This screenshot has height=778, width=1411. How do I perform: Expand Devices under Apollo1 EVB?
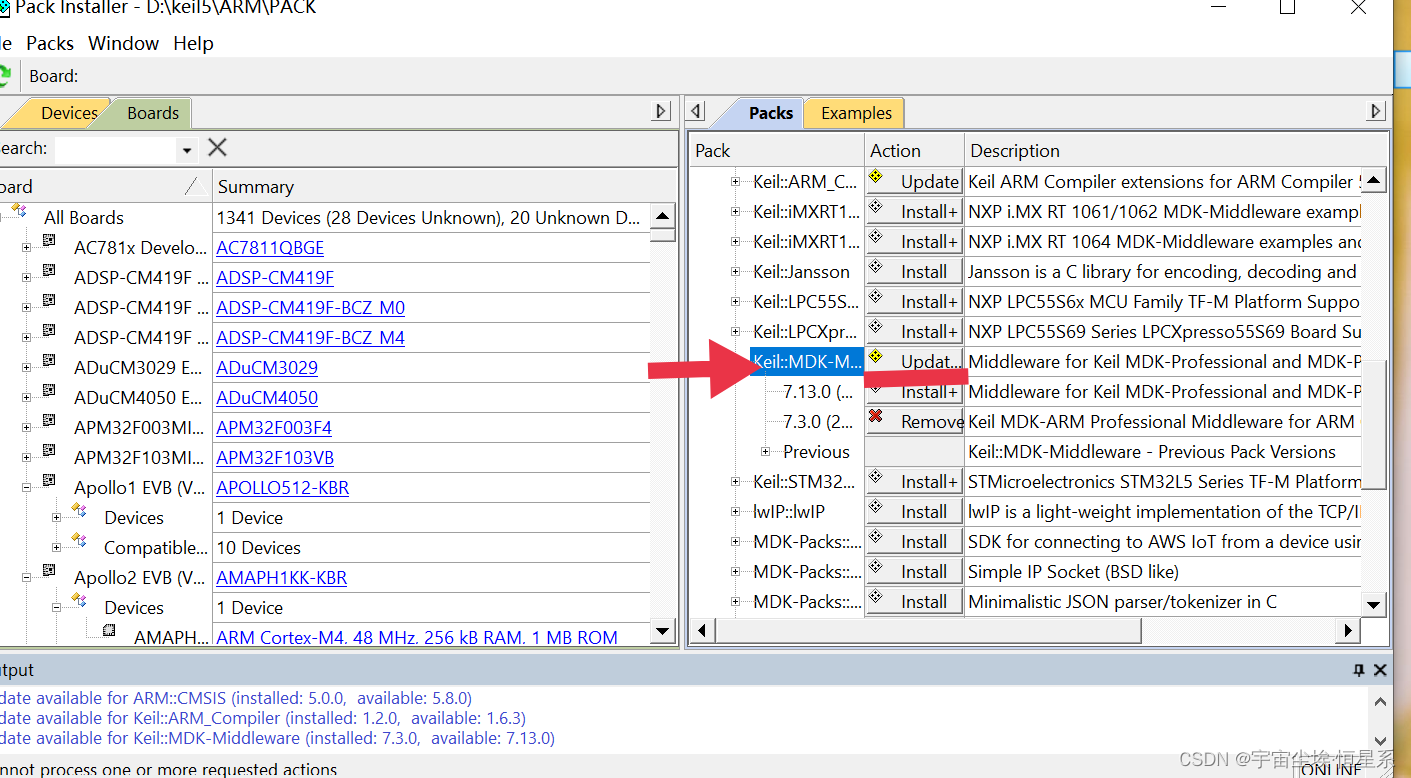pos(56,518)
